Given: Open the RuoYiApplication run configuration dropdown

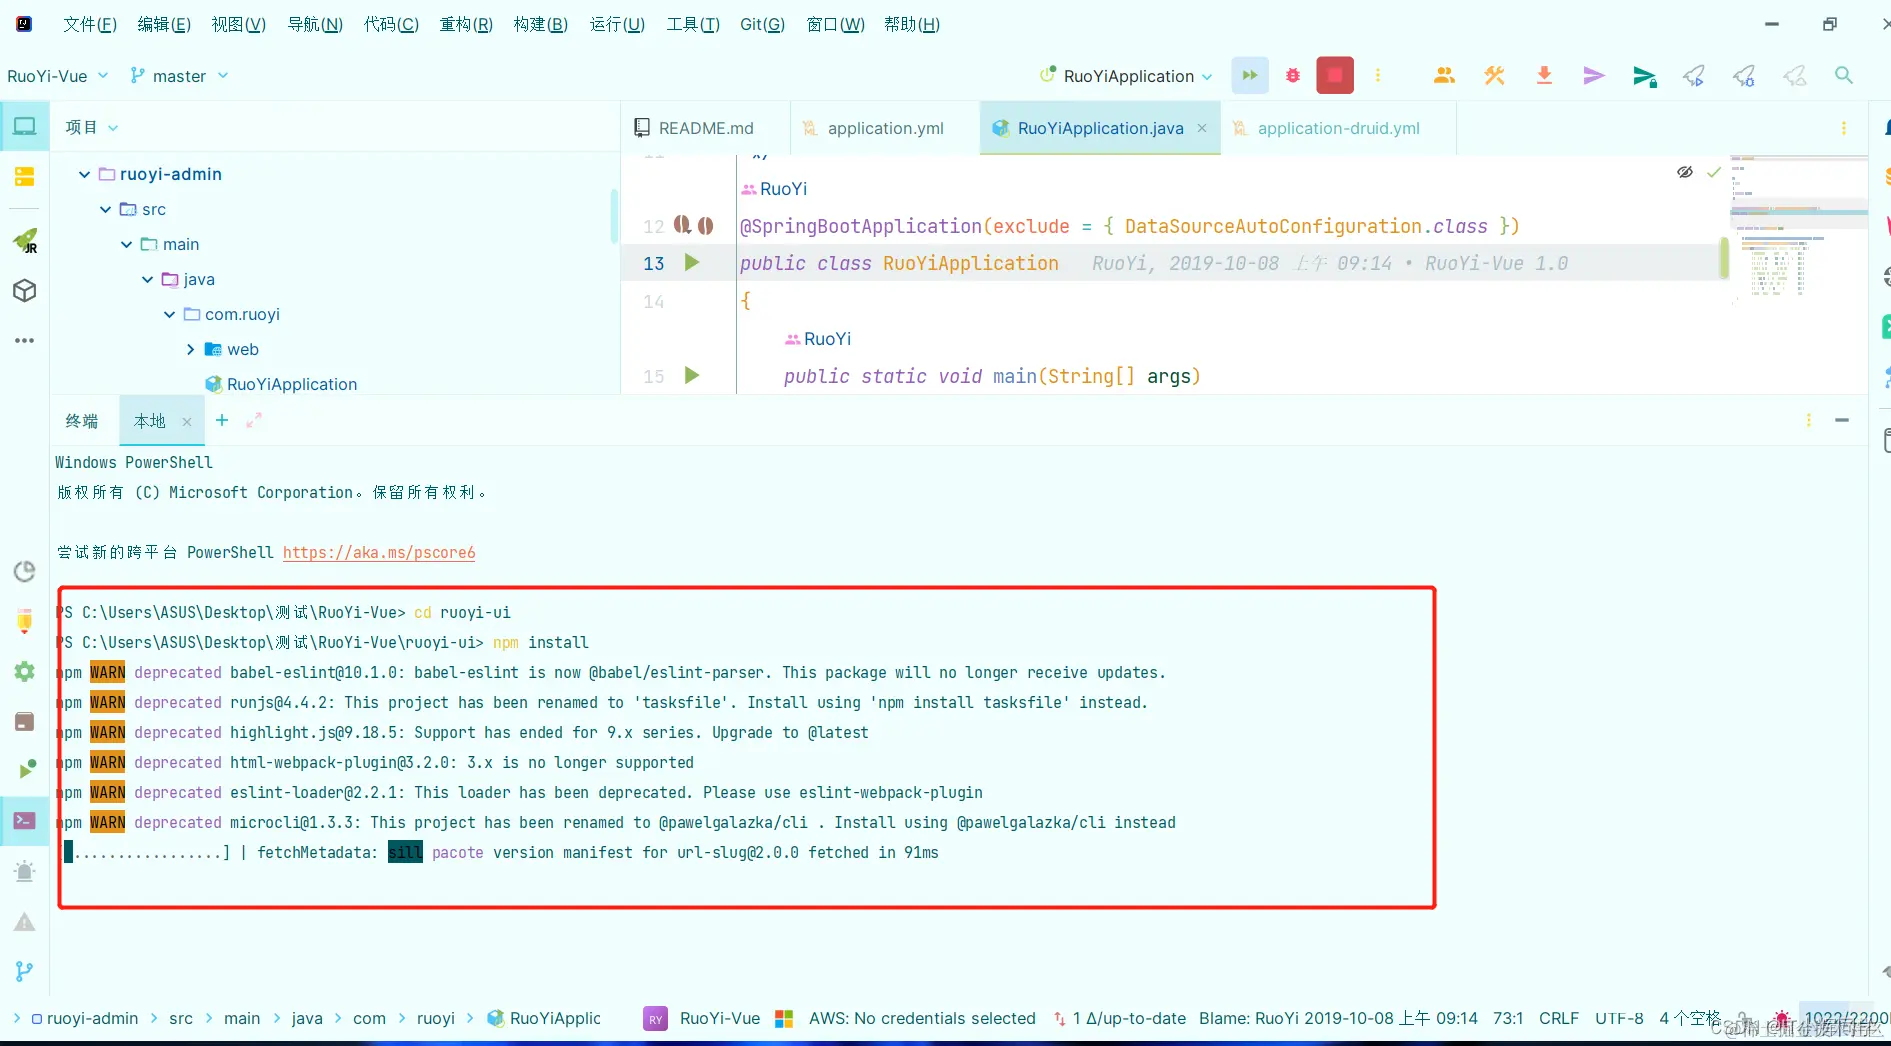Looking at the screenshot, I should click(1127, 76).
